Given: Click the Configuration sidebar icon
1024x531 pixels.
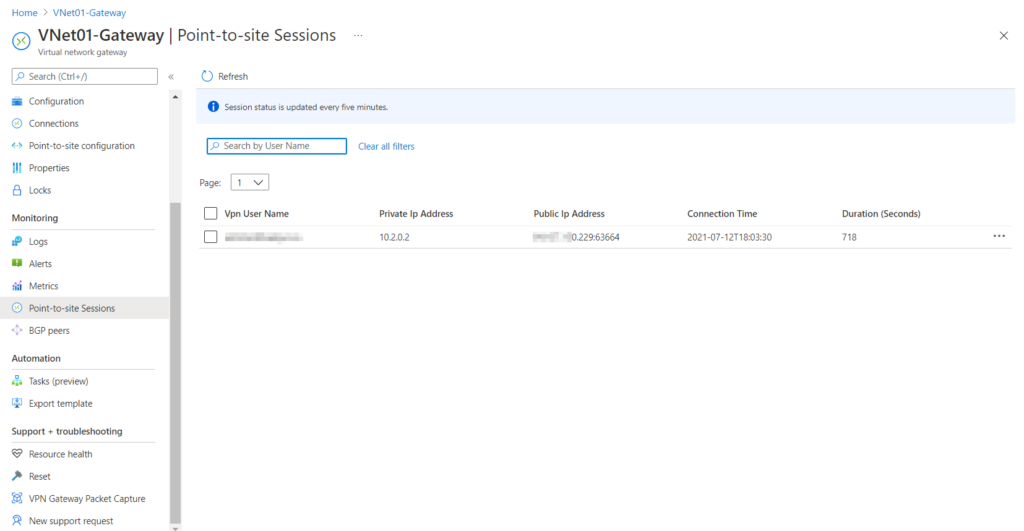Looking at the screenshot, I should [17, 101].
